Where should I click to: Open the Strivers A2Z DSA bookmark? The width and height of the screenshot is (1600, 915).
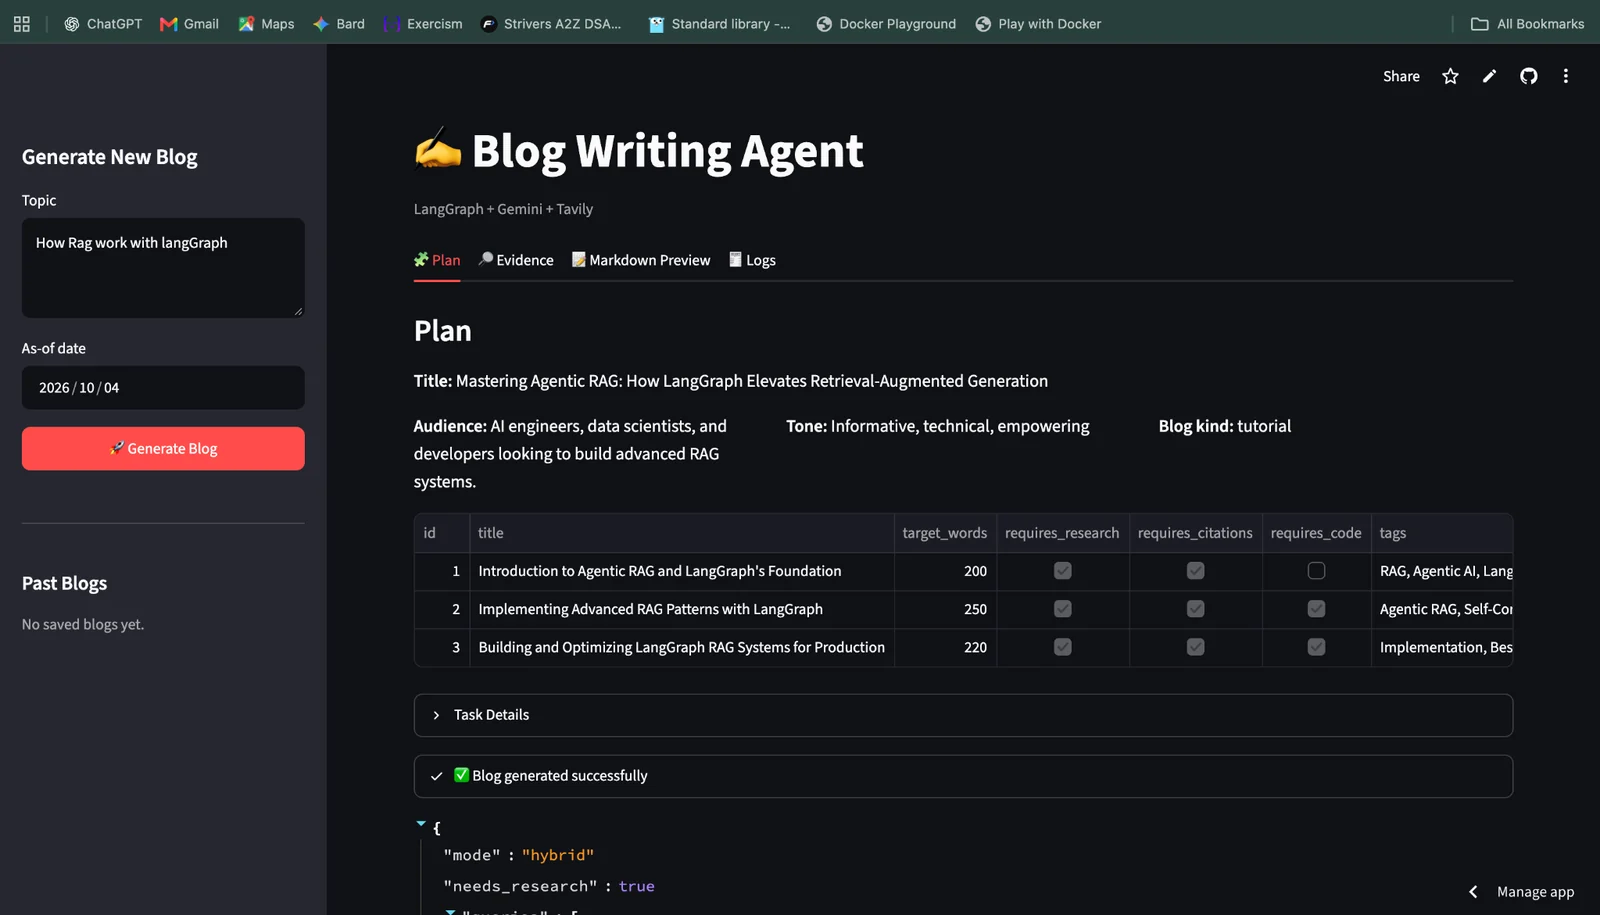551,24
